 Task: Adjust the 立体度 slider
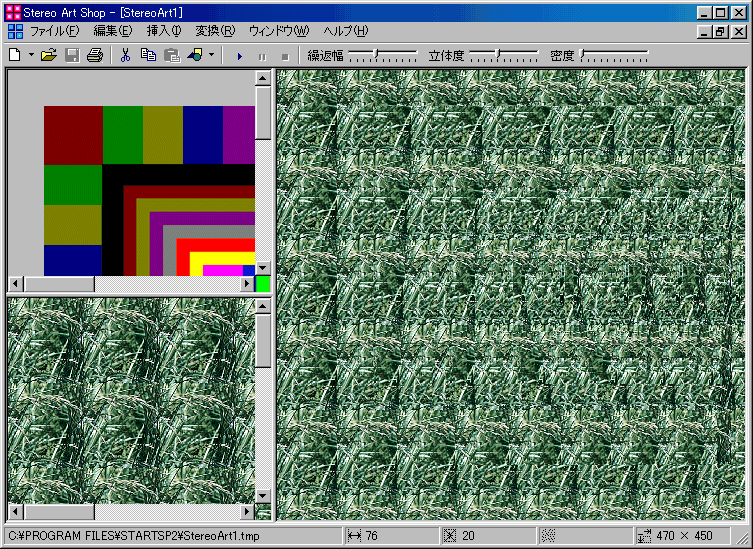504,55
